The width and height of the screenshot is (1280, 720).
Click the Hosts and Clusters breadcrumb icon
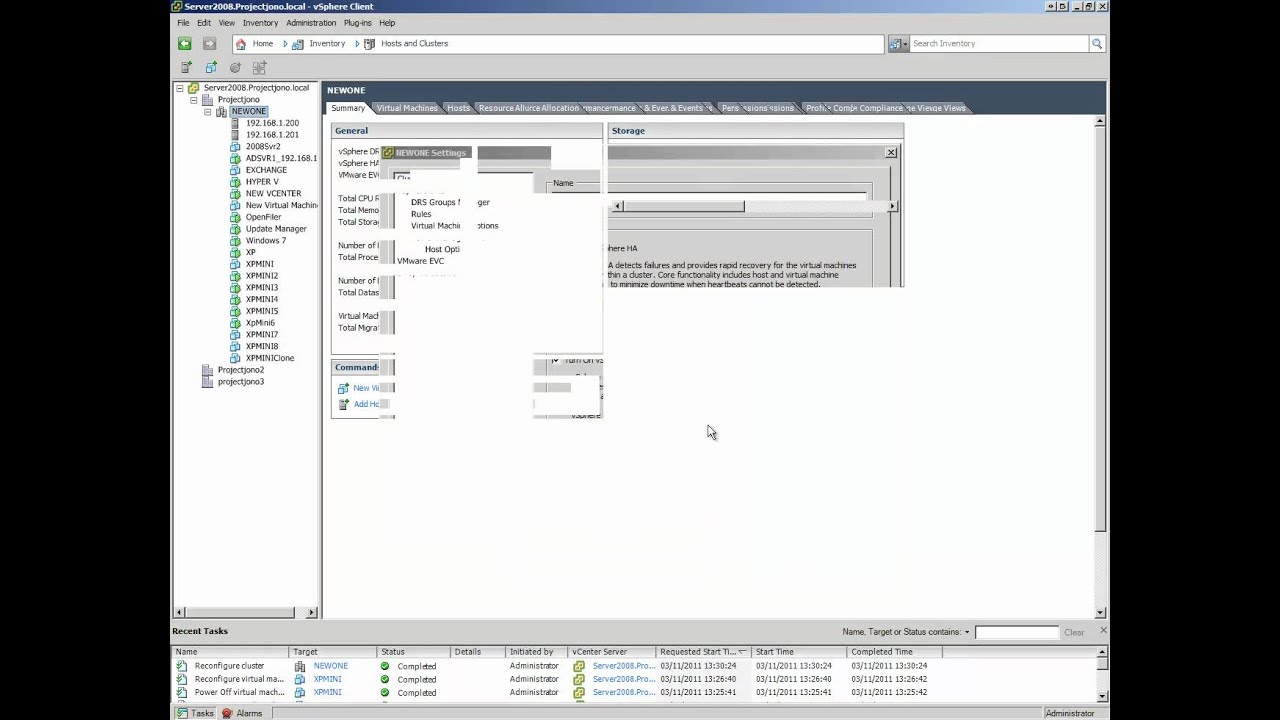point(369,44)
